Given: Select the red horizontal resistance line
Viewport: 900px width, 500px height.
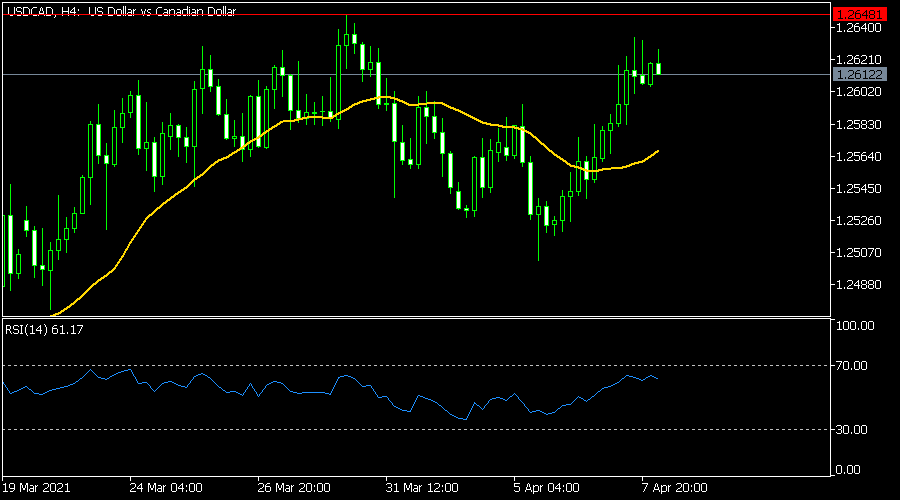Looking at the screenshot, I should click(416, 14).
